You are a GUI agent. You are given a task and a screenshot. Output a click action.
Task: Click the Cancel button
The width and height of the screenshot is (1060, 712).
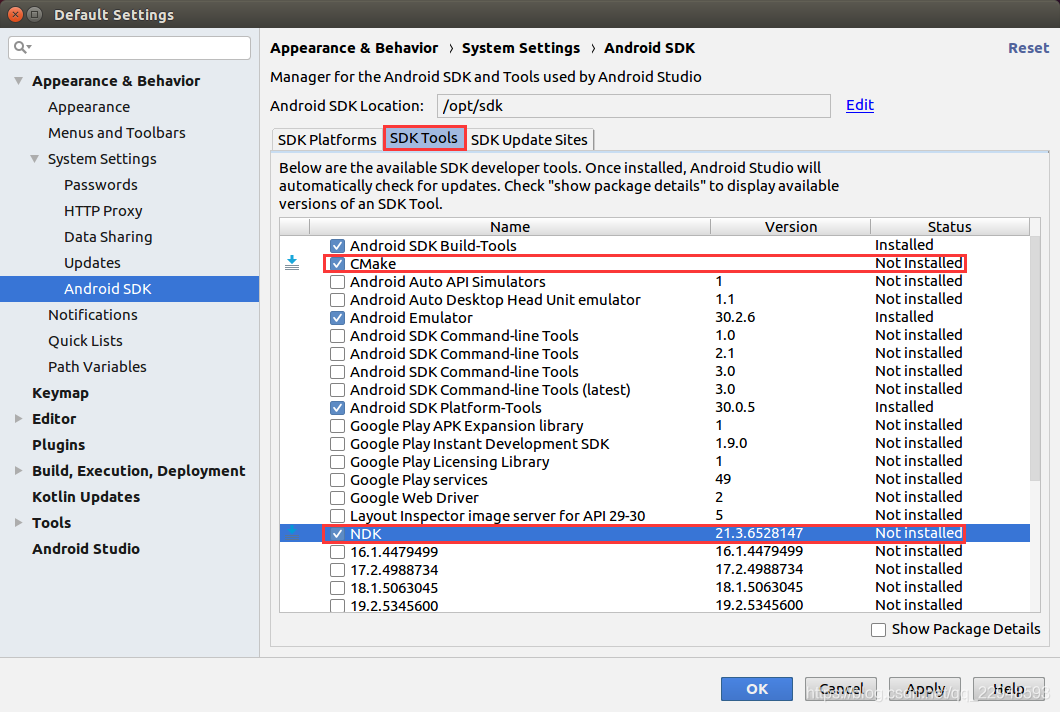click(841, 688)
